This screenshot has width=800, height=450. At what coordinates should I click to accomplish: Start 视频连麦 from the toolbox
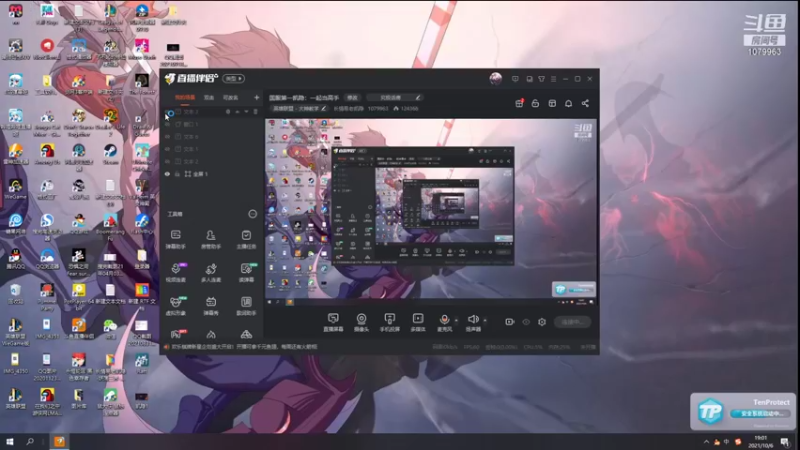(176, 272)
